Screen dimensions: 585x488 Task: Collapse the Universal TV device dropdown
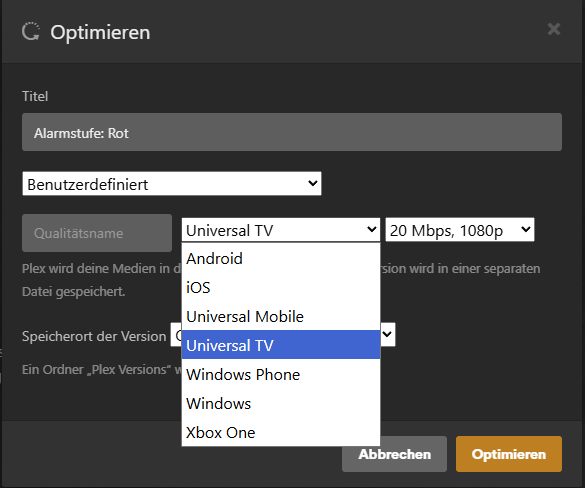coord(281,230)
